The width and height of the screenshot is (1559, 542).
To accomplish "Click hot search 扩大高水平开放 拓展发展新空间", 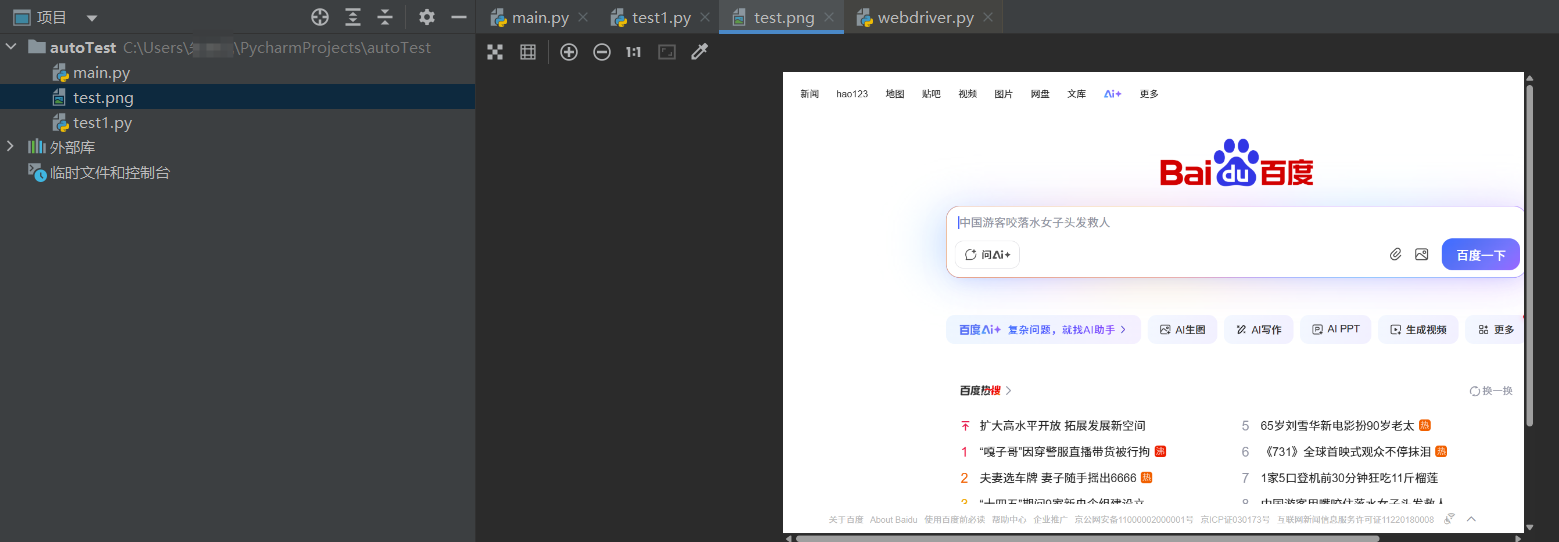I will [1063, 426].
